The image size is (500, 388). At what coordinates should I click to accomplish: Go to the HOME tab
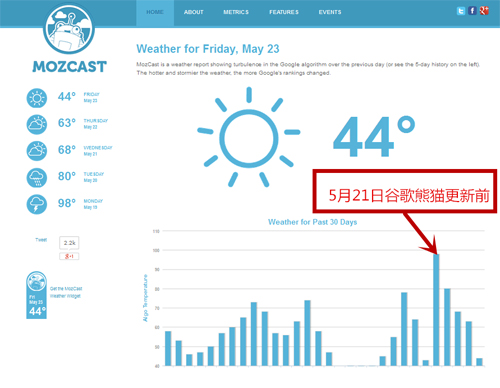tap(155, 12)
